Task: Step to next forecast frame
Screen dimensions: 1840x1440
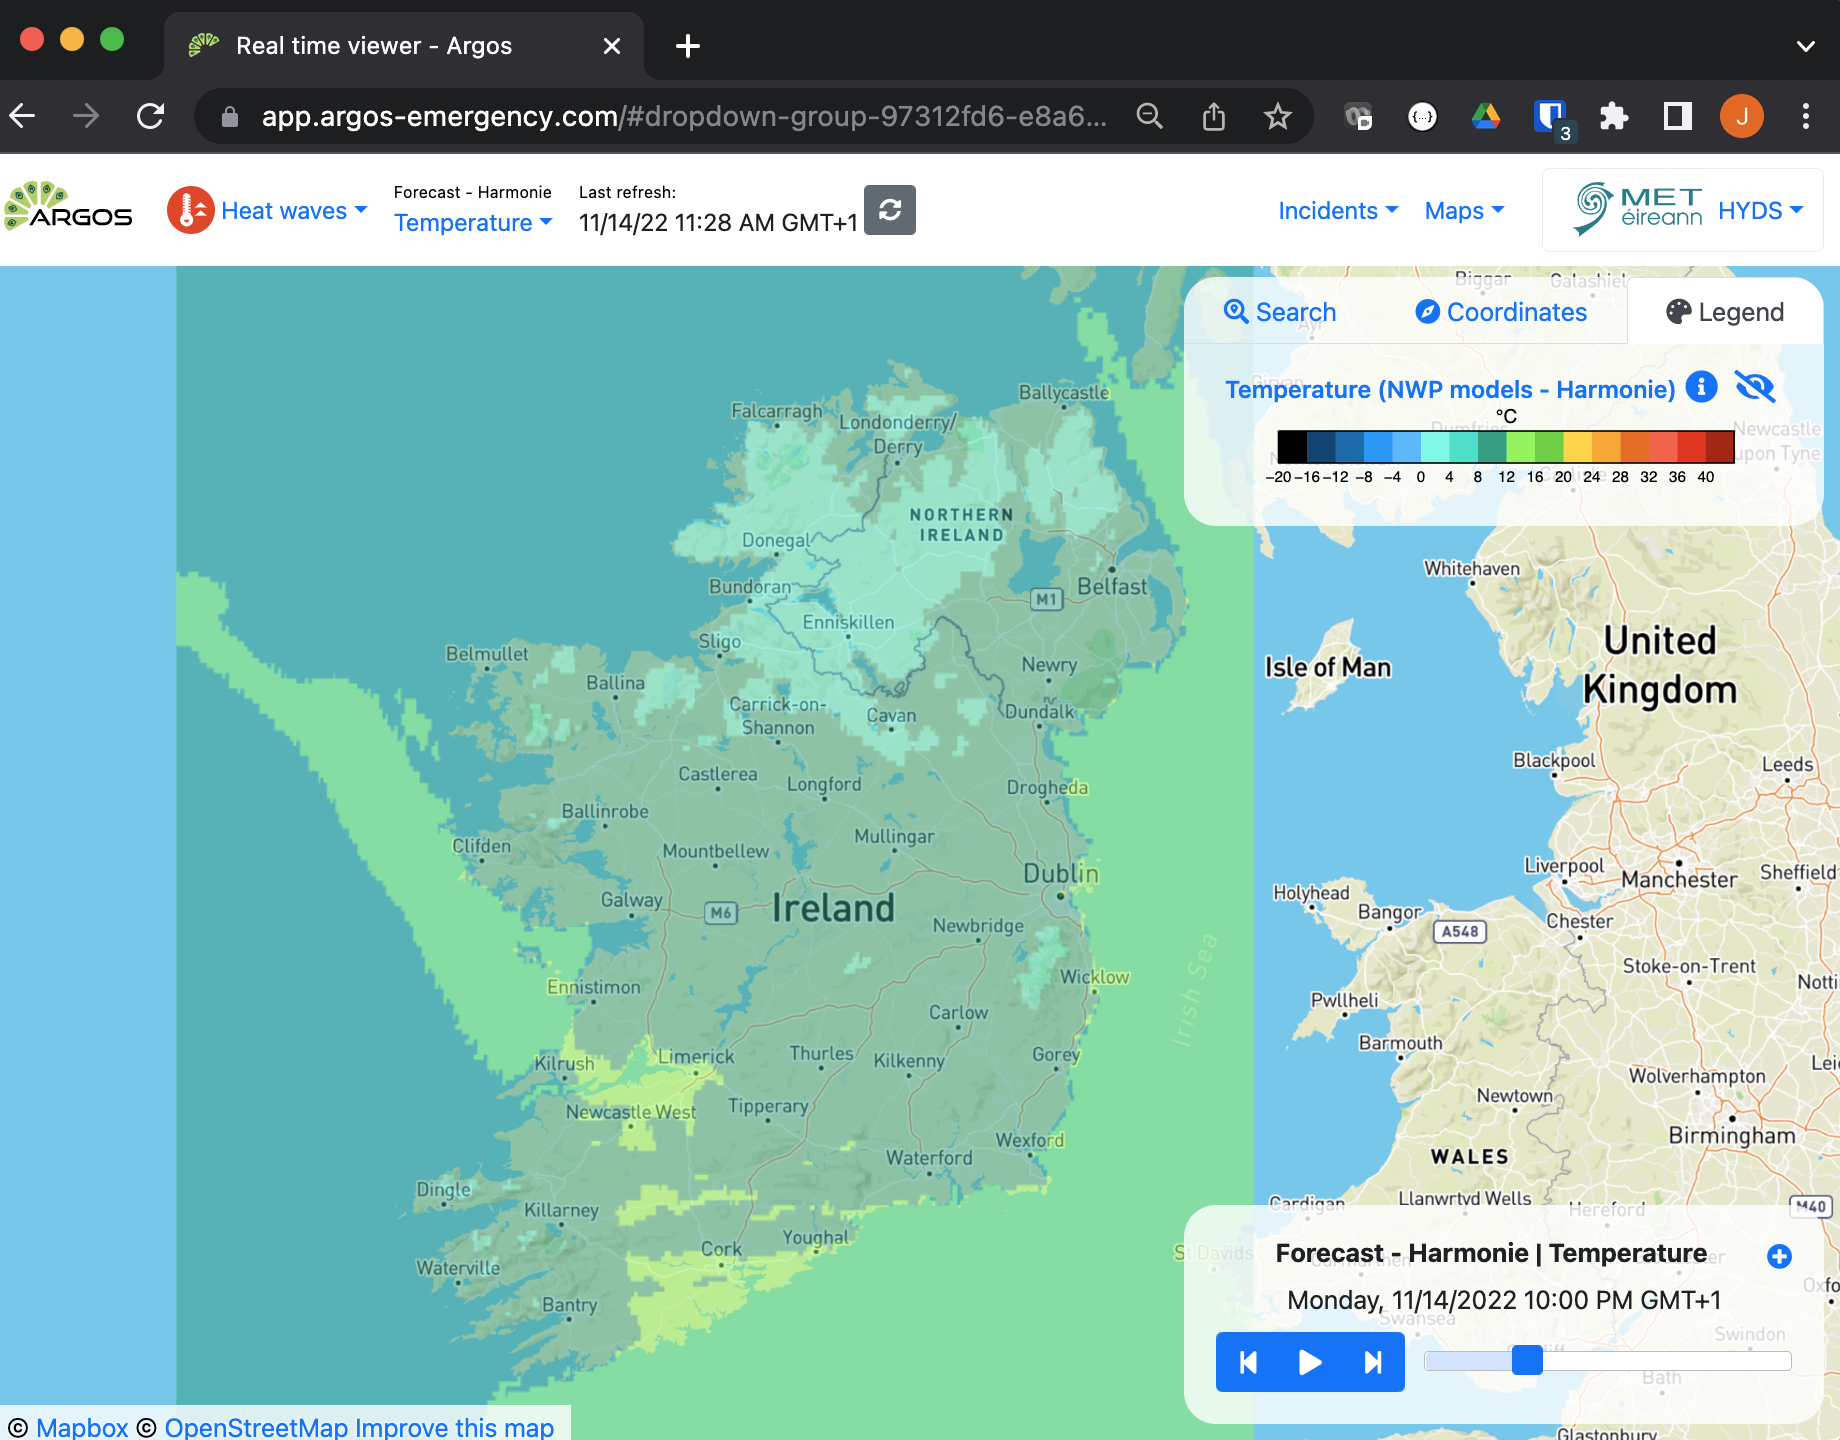Action: (1373, 1362)
